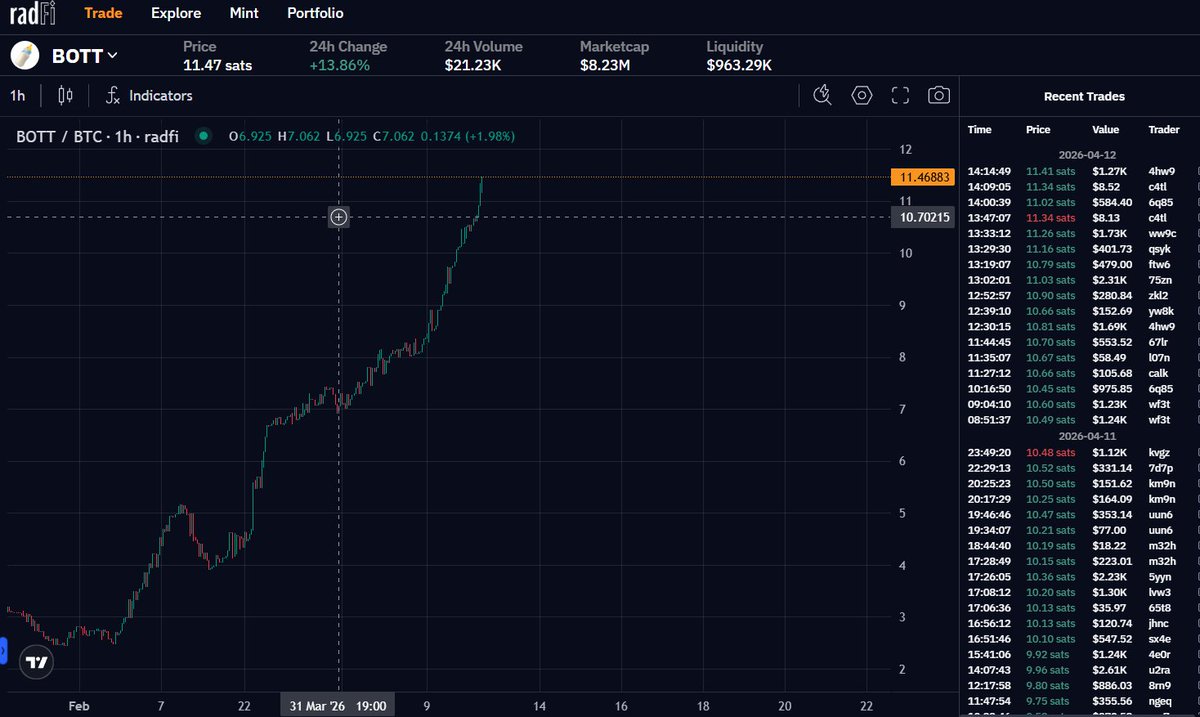Click the Recent Trades heading
This screenshot has height=717, width=1200.
click(1084, 96)
